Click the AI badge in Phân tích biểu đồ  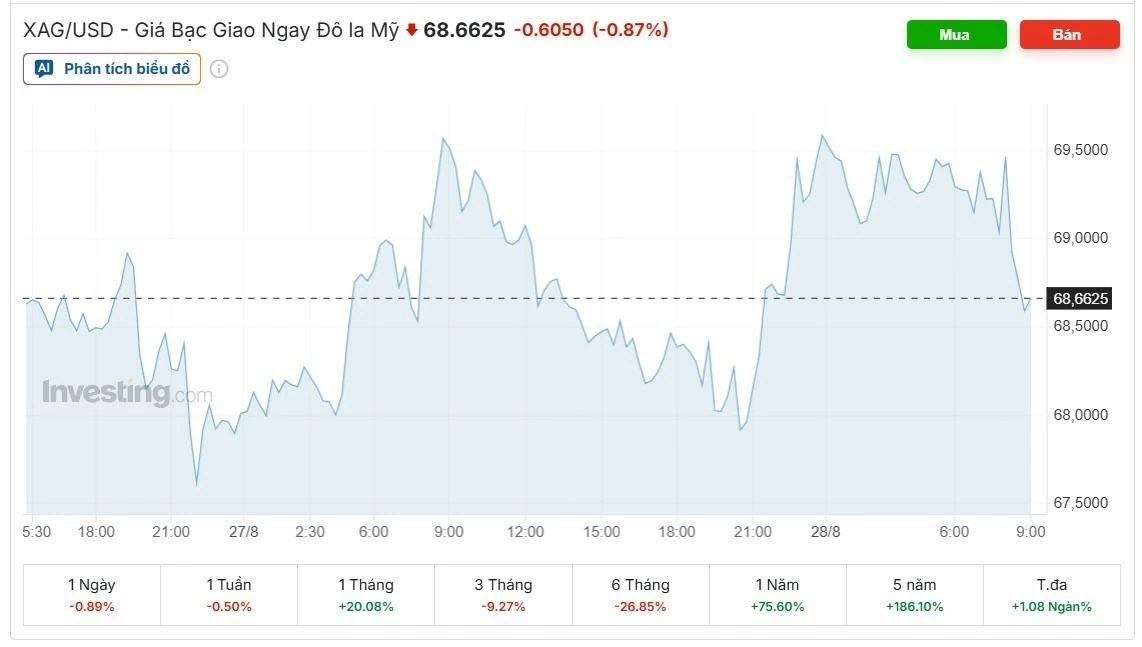point(44,68)
